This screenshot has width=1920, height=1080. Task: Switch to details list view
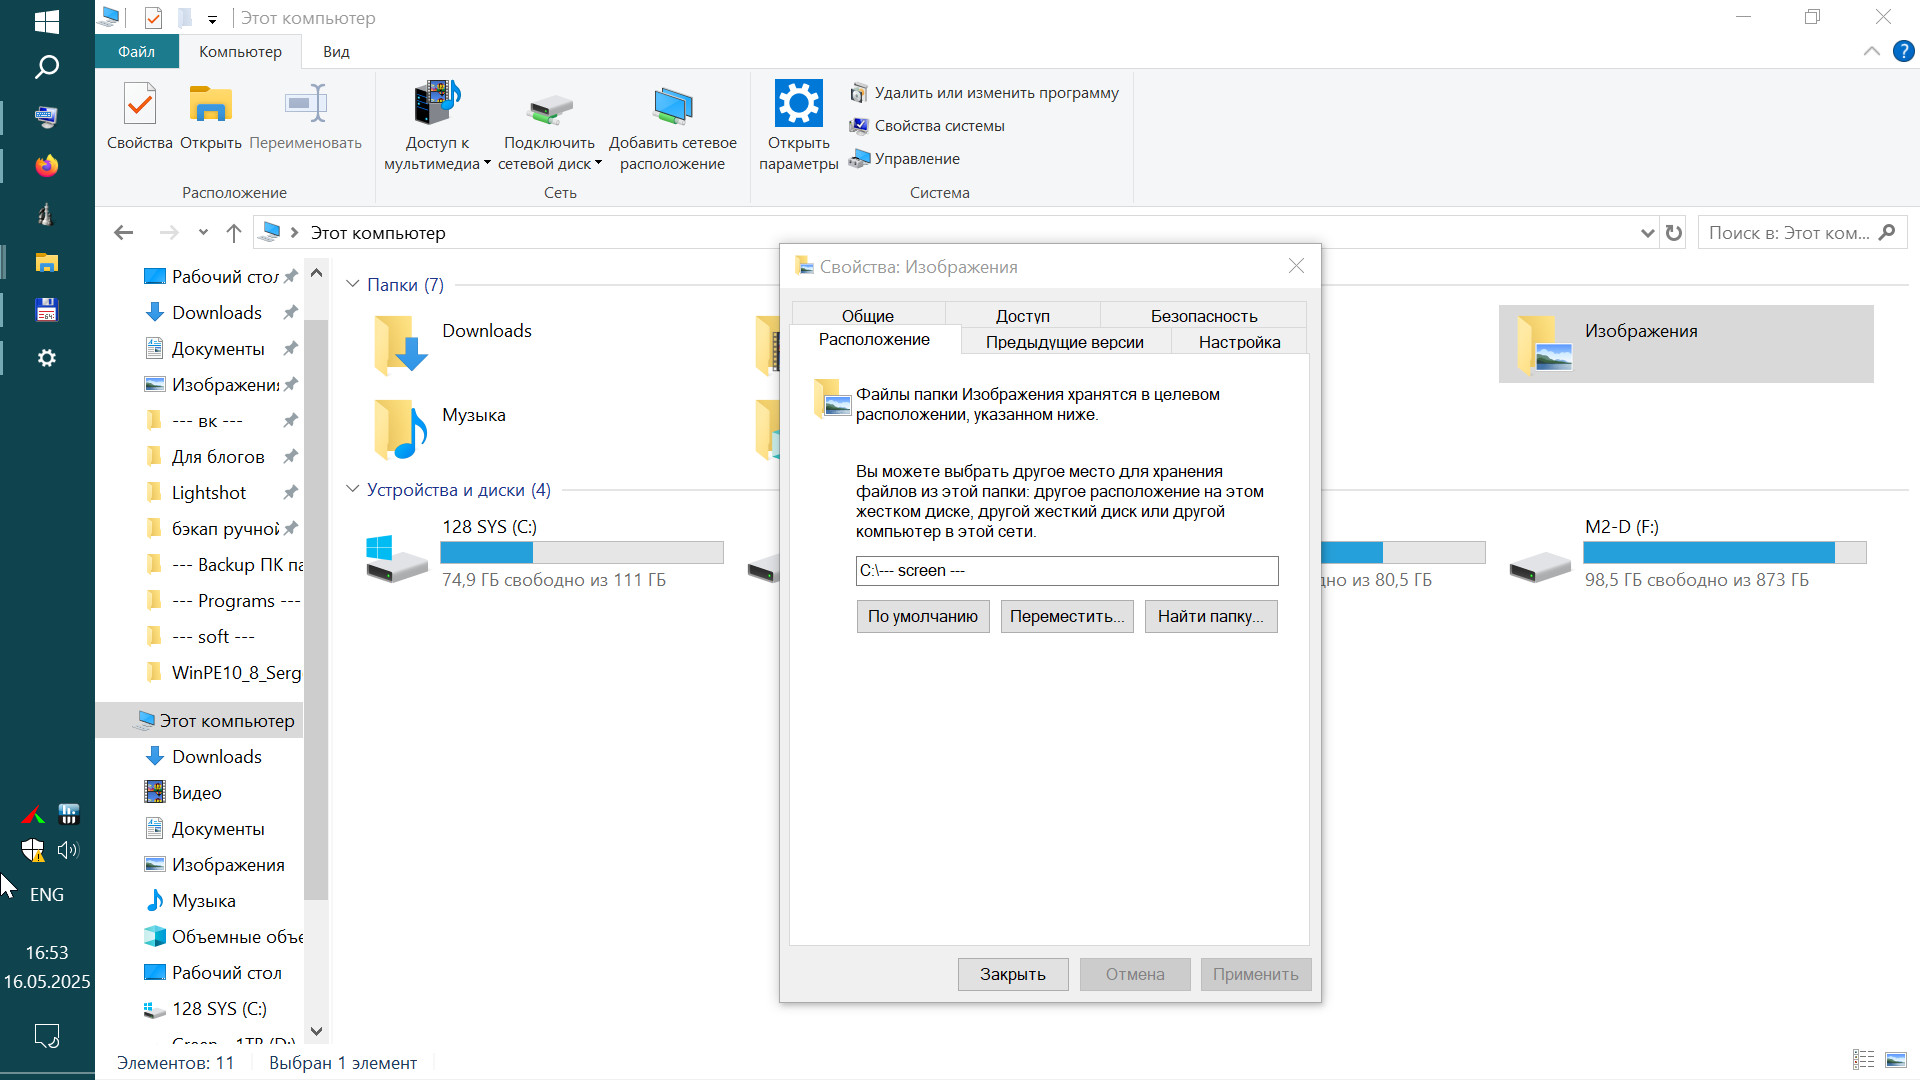pyautogui.click(x=1863, y=1060)
